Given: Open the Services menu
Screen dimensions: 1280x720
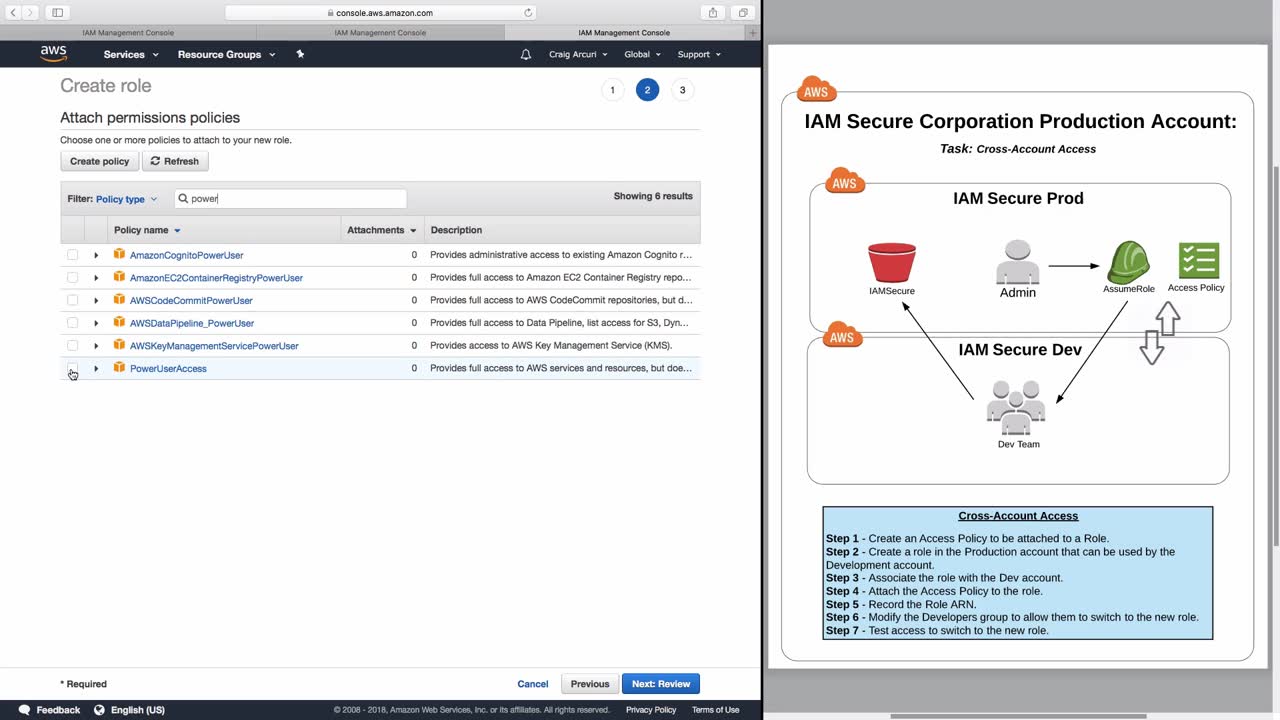Looking at the screenshot, I should click(x=130, y=54).
